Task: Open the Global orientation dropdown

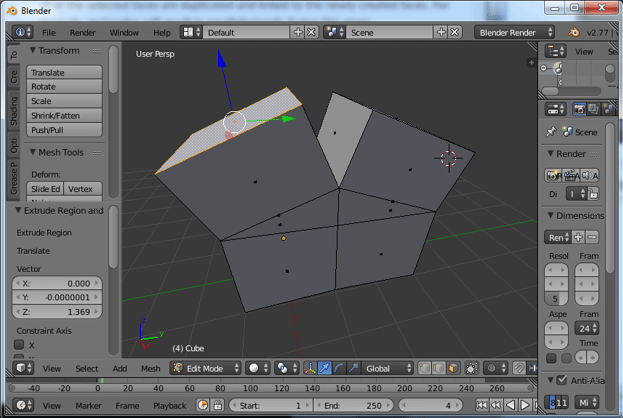Action: [389, 368]
